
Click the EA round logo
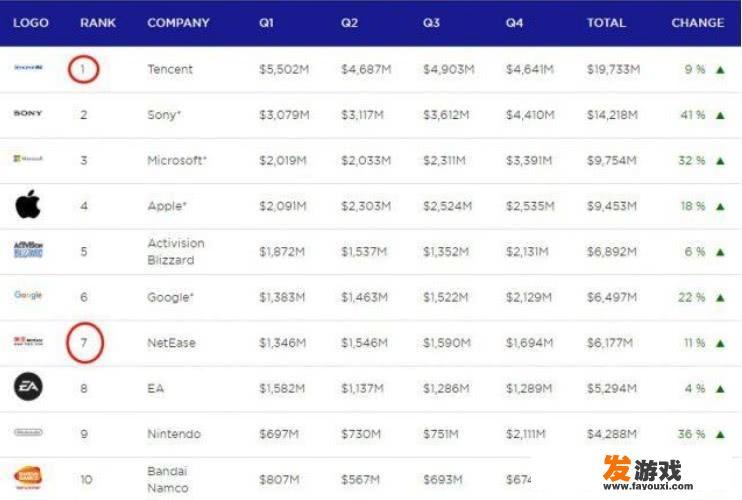pyautogui.click(x=28, y=386)
